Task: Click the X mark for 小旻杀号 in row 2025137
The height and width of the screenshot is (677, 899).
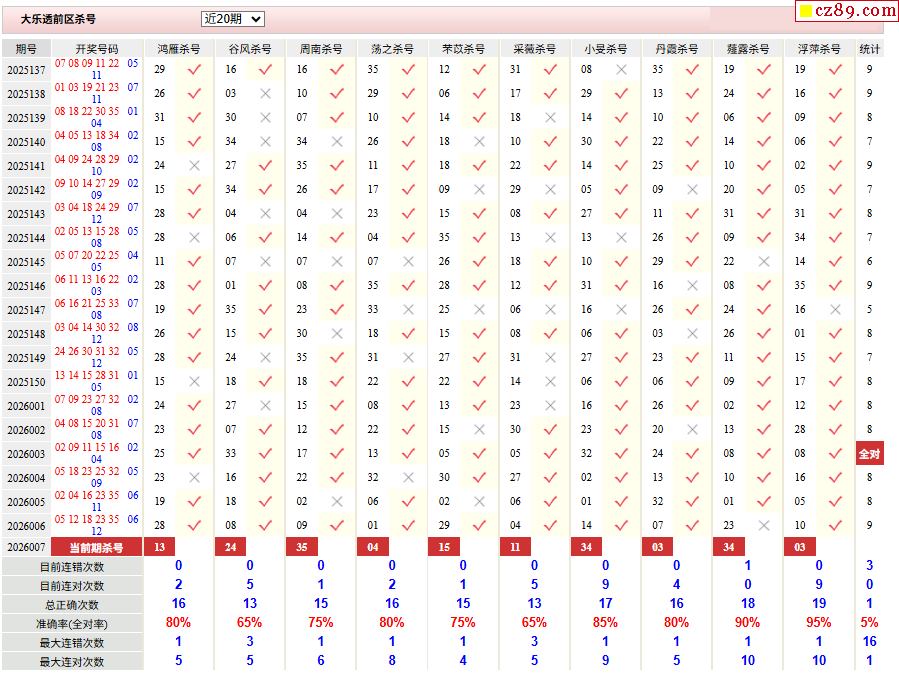Action: [x=621, y=69]
